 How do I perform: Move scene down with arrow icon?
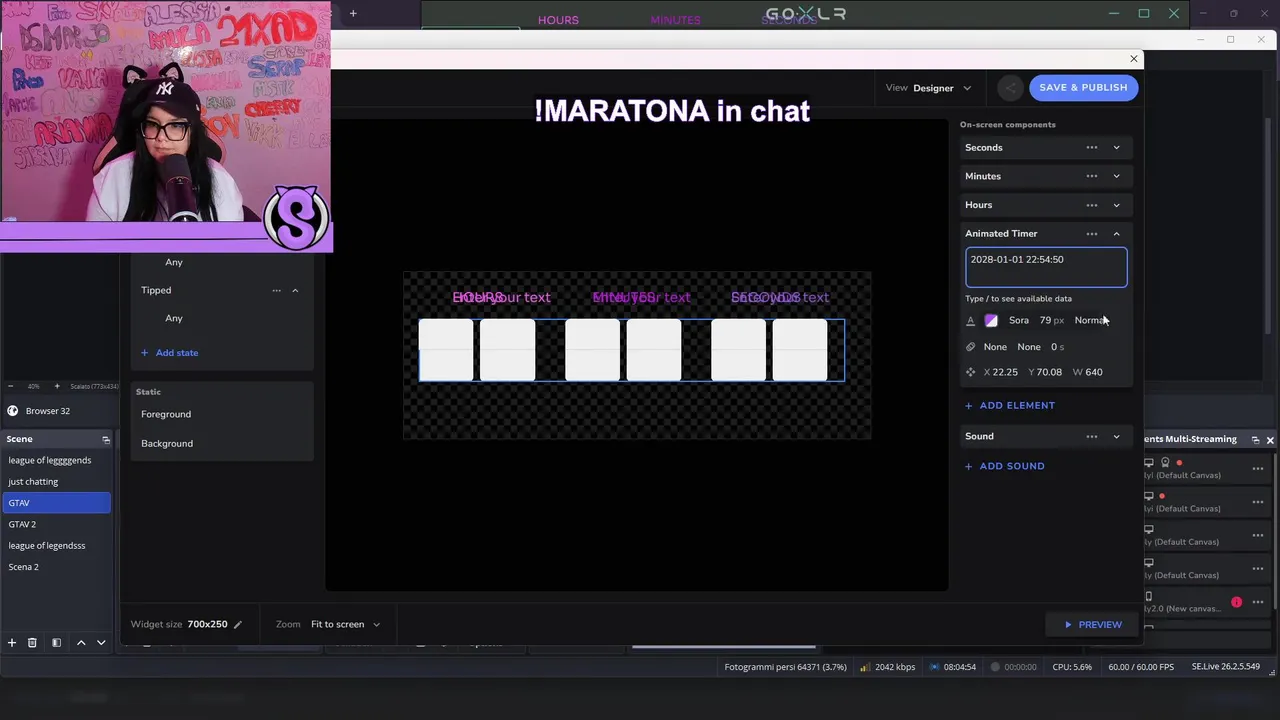101,643
